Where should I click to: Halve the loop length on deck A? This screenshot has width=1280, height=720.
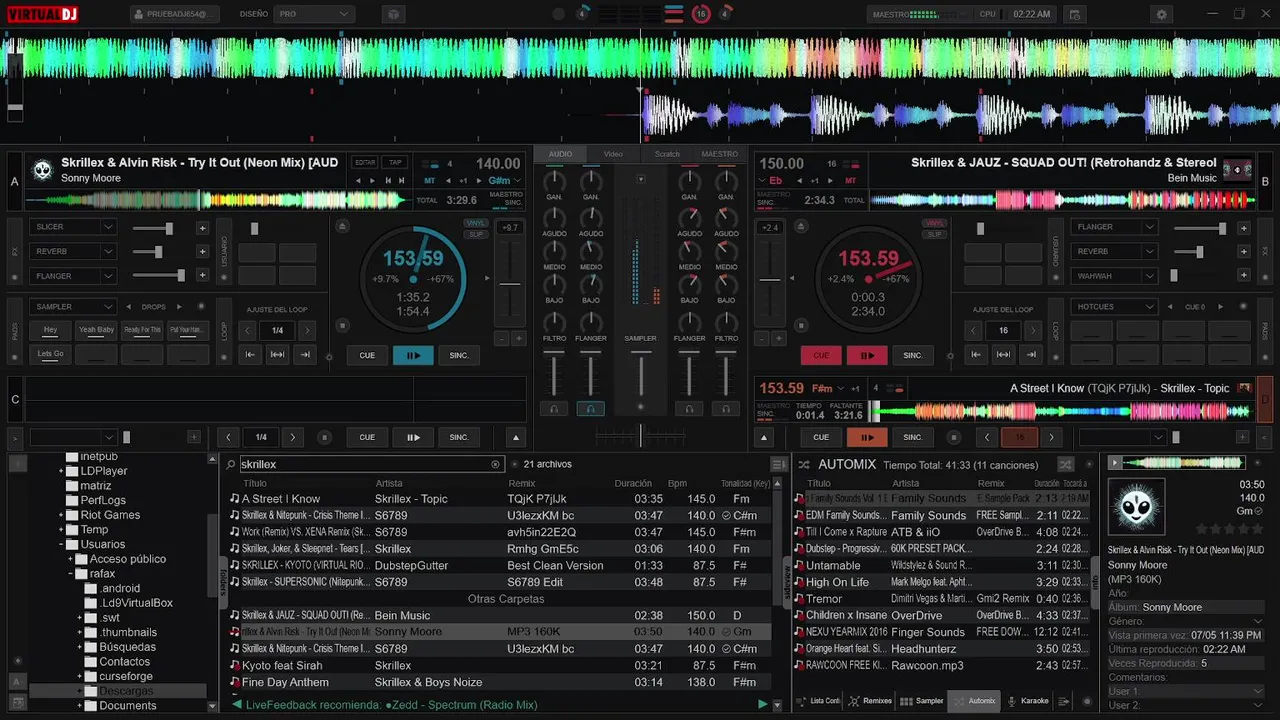coord(249,330)
